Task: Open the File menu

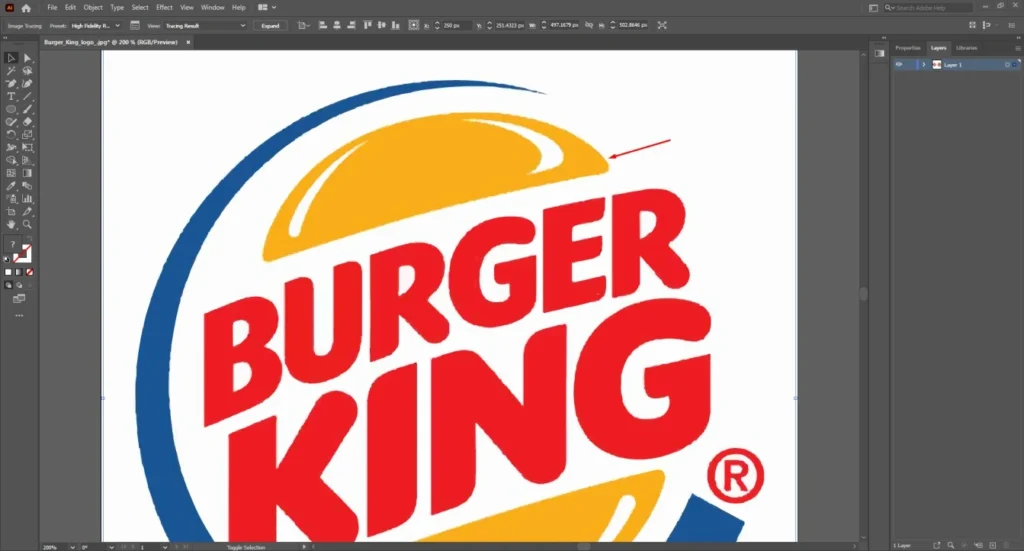Action: pyautogui.click(x=52, y=7)
